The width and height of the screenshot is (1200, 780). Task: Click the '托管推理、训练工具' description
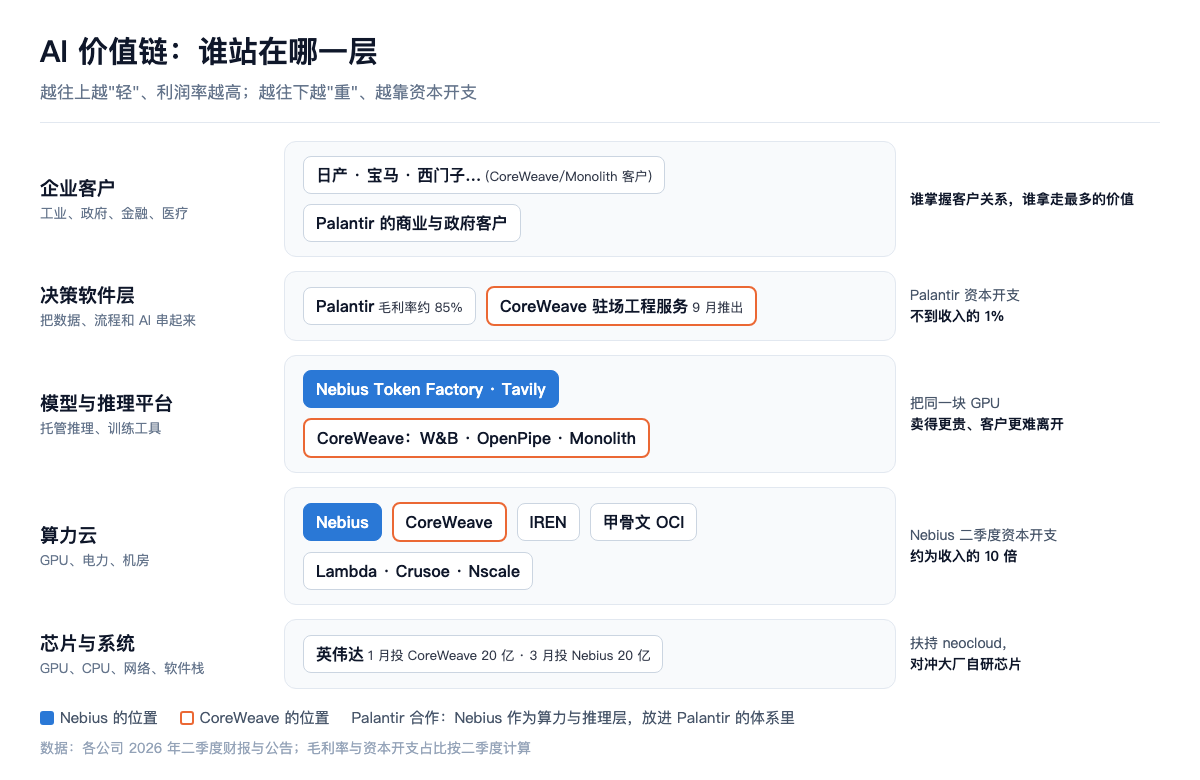tap(101, 429)
